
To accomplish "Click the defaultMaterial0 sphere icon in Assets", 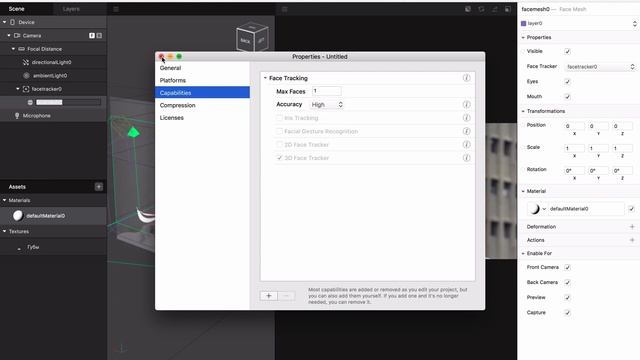I will pos(18,216).
